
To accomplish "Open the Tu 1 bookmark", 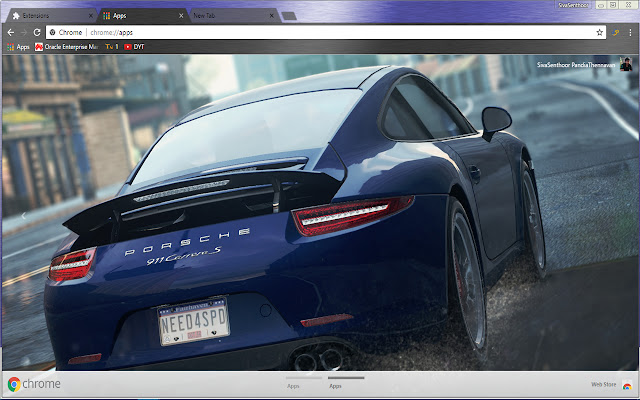I will tap(112, 47).
